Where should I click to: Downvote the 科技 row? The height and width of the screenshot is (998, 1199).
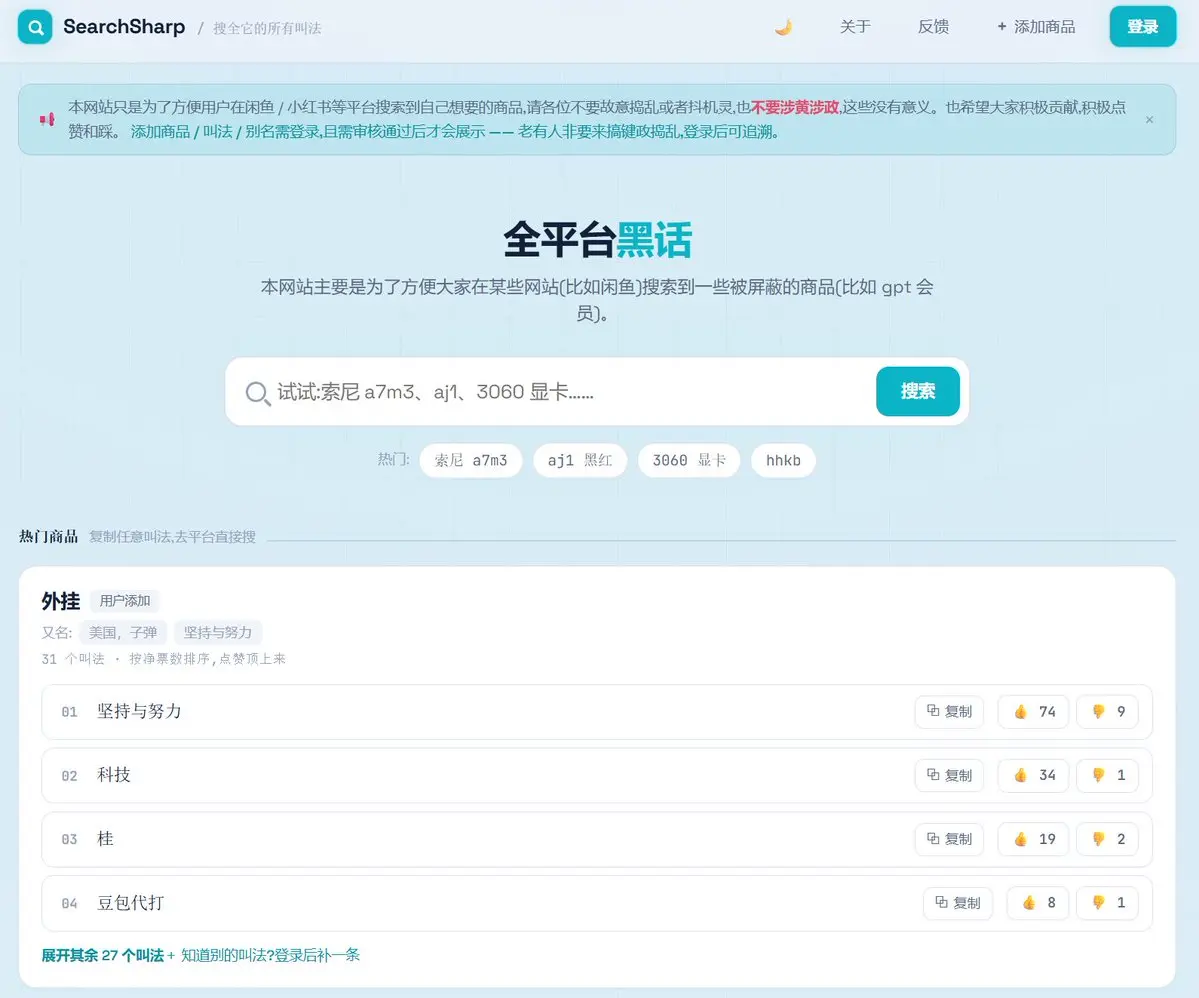point(1107,775)
